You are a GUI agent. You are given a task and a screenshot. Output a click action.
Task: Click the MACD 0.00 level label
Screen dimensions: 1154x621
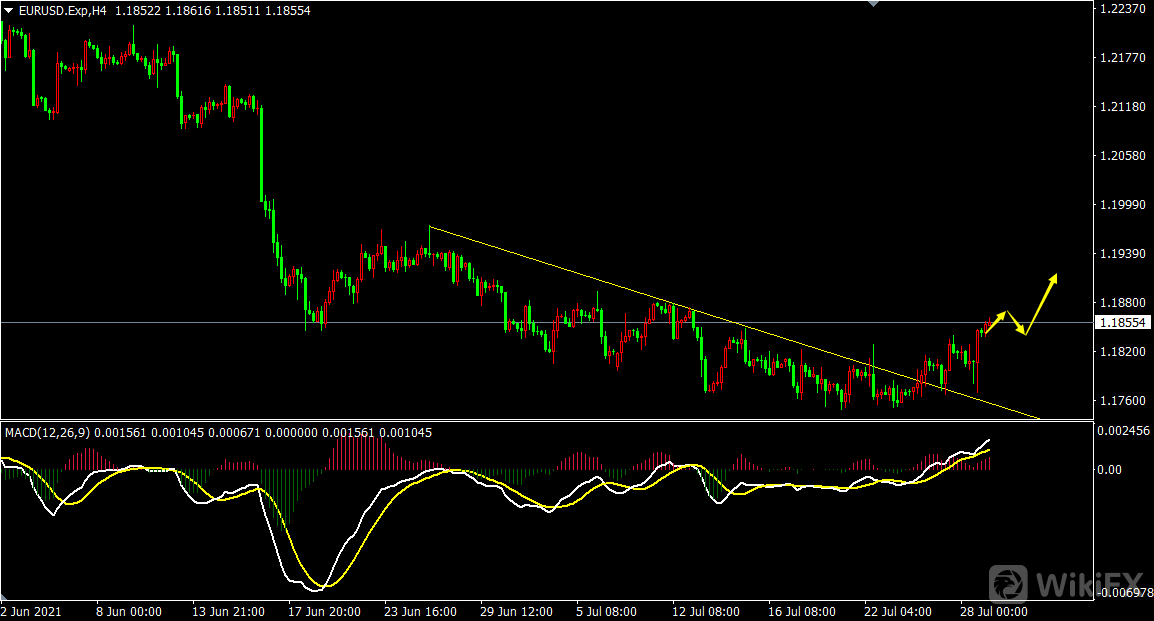click(1112, 469)
